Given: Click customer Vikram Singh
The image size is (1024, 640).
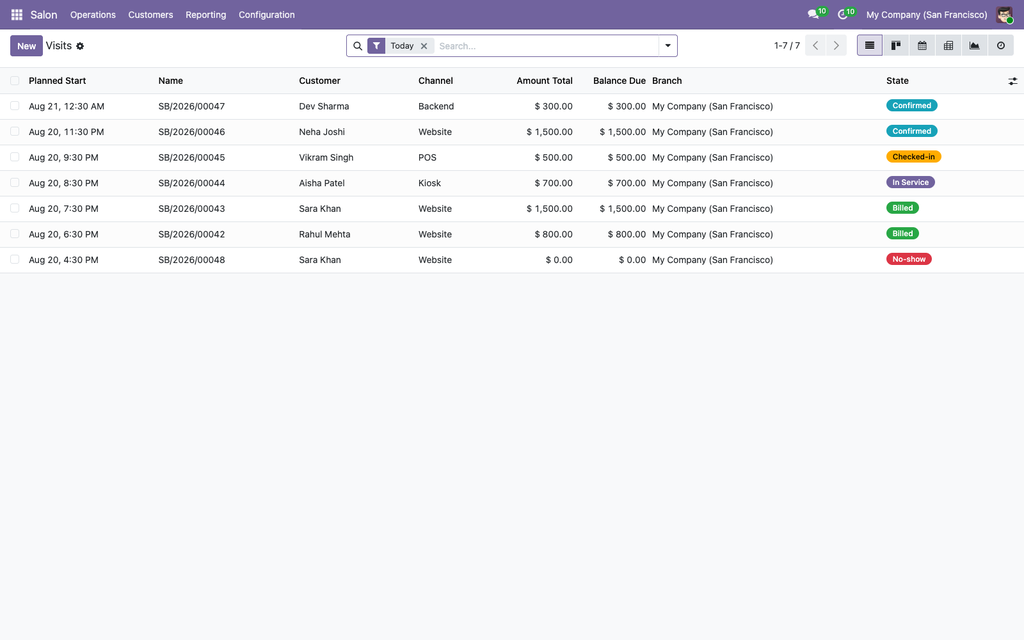Looking at the screenshot, I should click(326, 157).
